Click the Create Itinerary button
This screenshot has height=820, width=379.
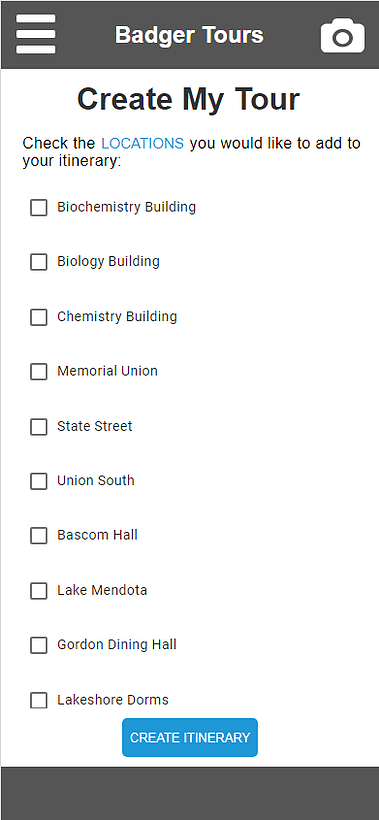click(190, 737)
